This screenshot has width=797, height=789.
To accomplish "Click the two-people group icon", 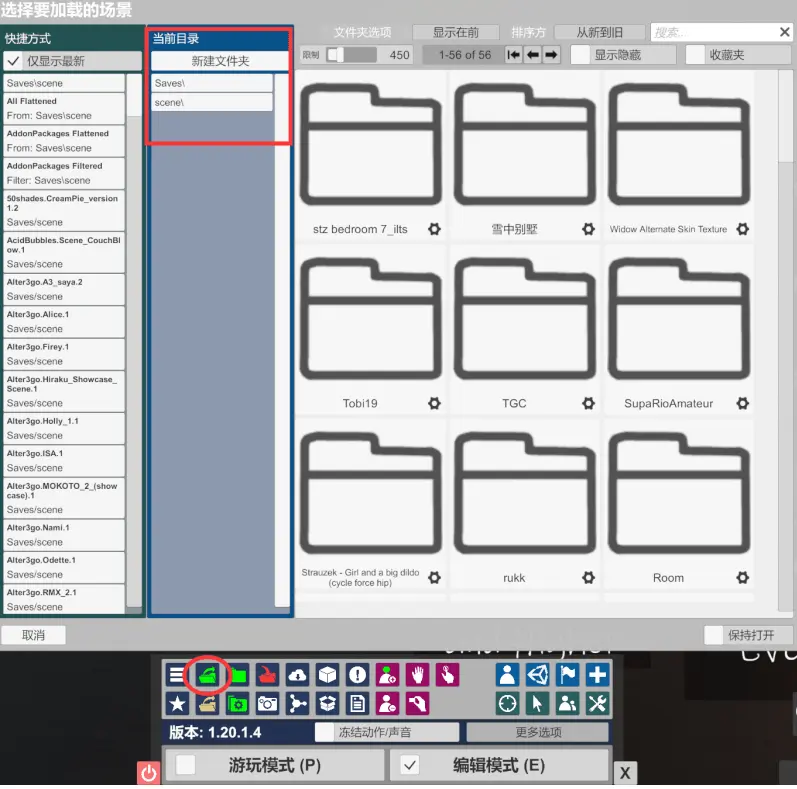I will coord(567,704).
